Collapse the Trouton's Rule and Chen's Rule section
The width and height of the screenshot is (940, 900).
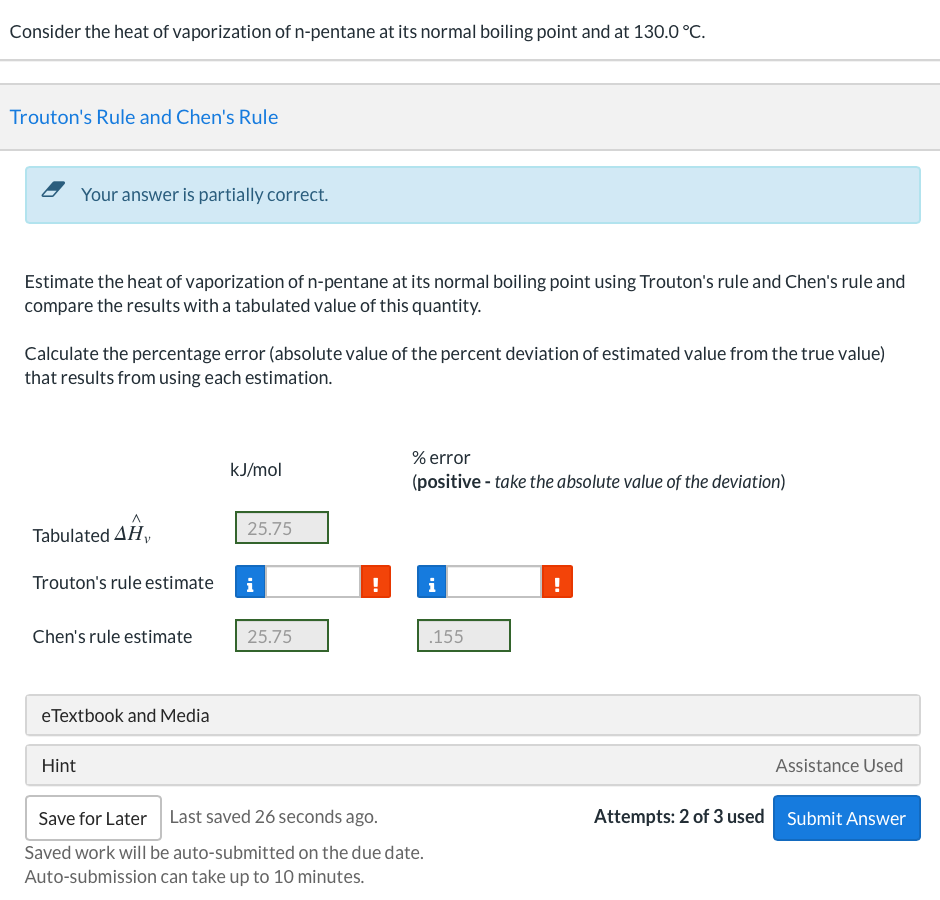pyautogui.click(x=144, y=117)
